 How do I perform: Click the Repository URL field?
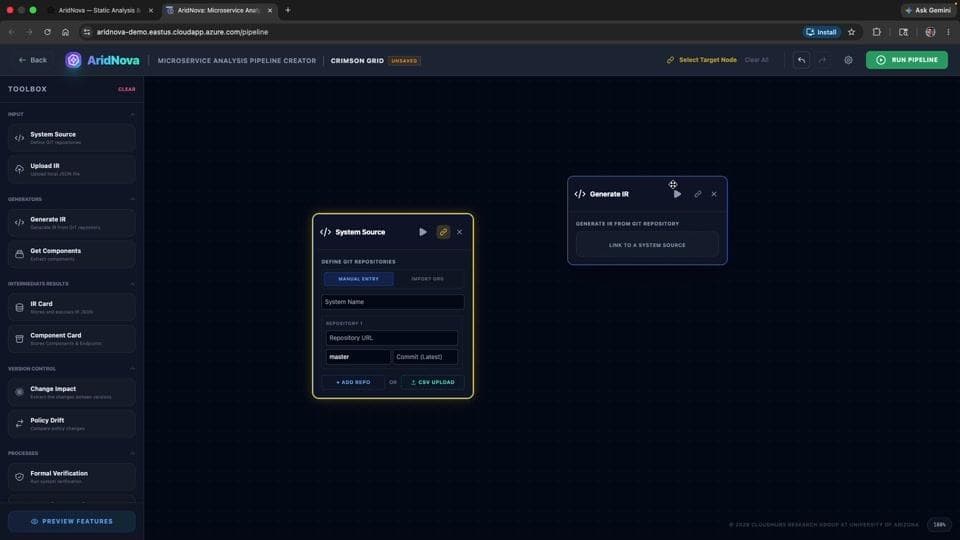coord(392,338)
